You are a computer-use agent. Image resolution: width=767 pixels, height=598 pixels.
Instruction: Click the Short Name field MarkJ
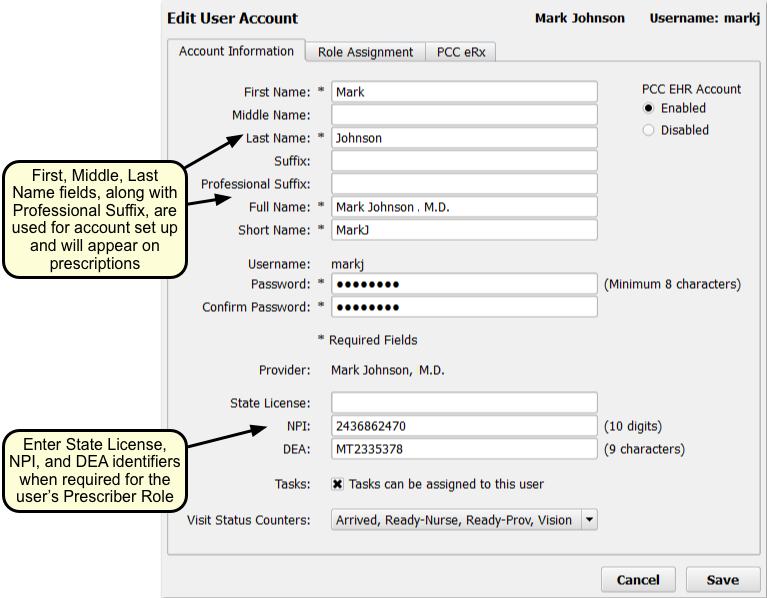[x=464, y=230]
